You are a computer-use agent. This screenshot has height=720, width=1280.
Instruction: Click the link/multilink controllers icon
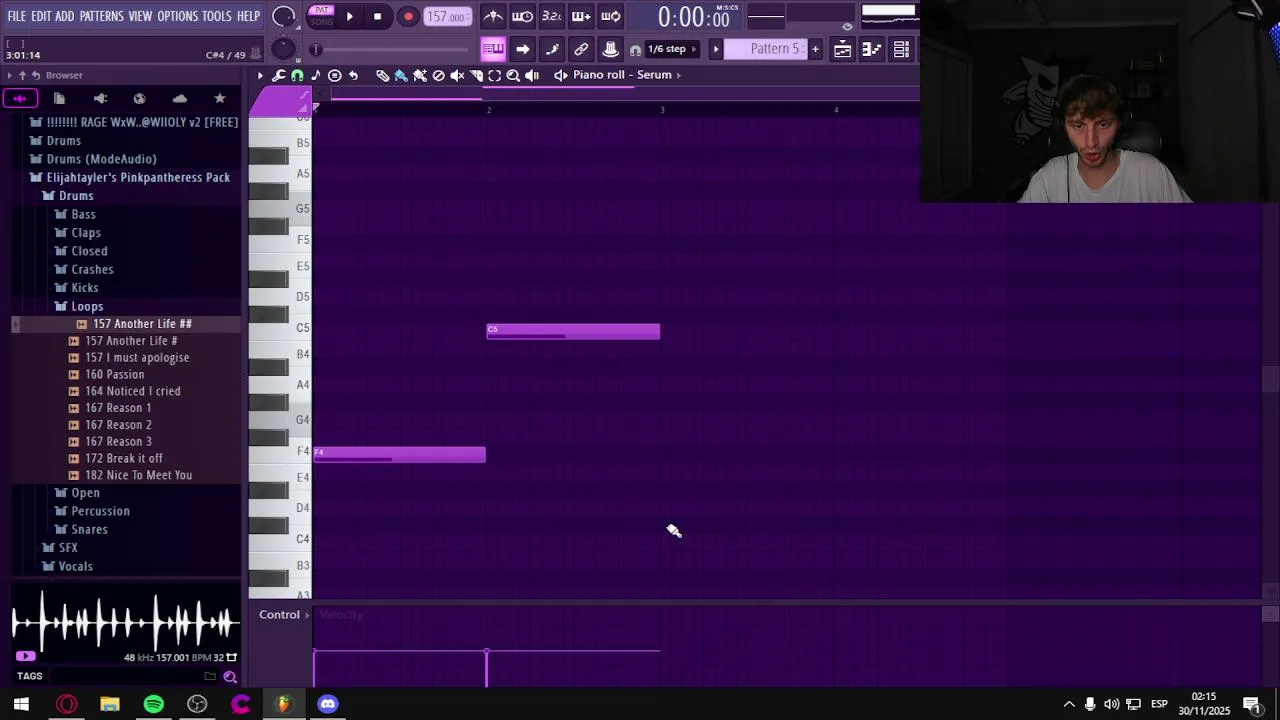[x=581, y=49]
